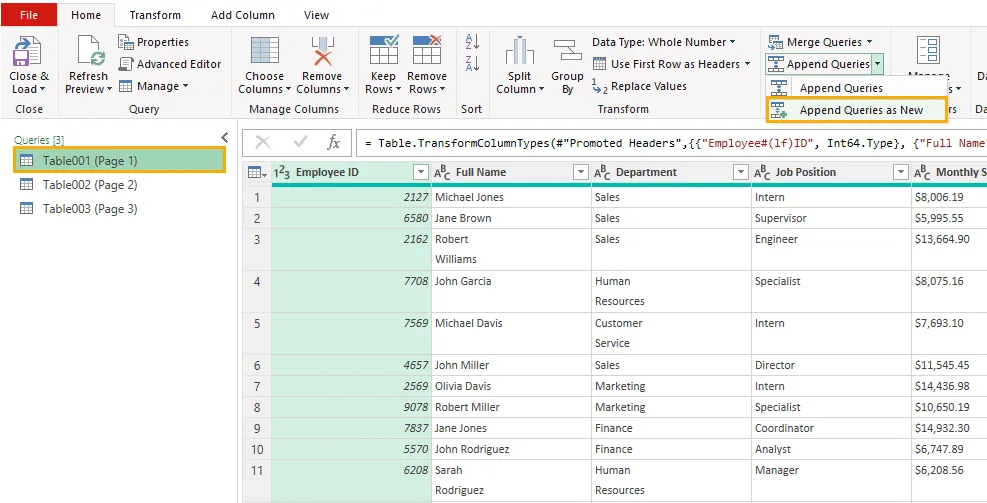Click the Remove Rows icon
Image resolution: width=987 pixels, height=503 pixels.
click(427, 50)
